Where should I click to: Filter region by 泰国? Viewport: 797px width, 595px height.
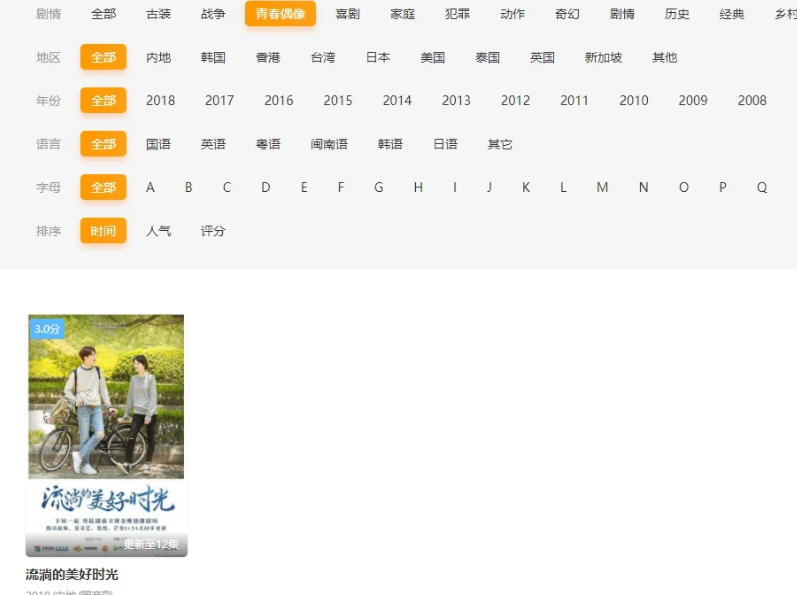point(487,57)
